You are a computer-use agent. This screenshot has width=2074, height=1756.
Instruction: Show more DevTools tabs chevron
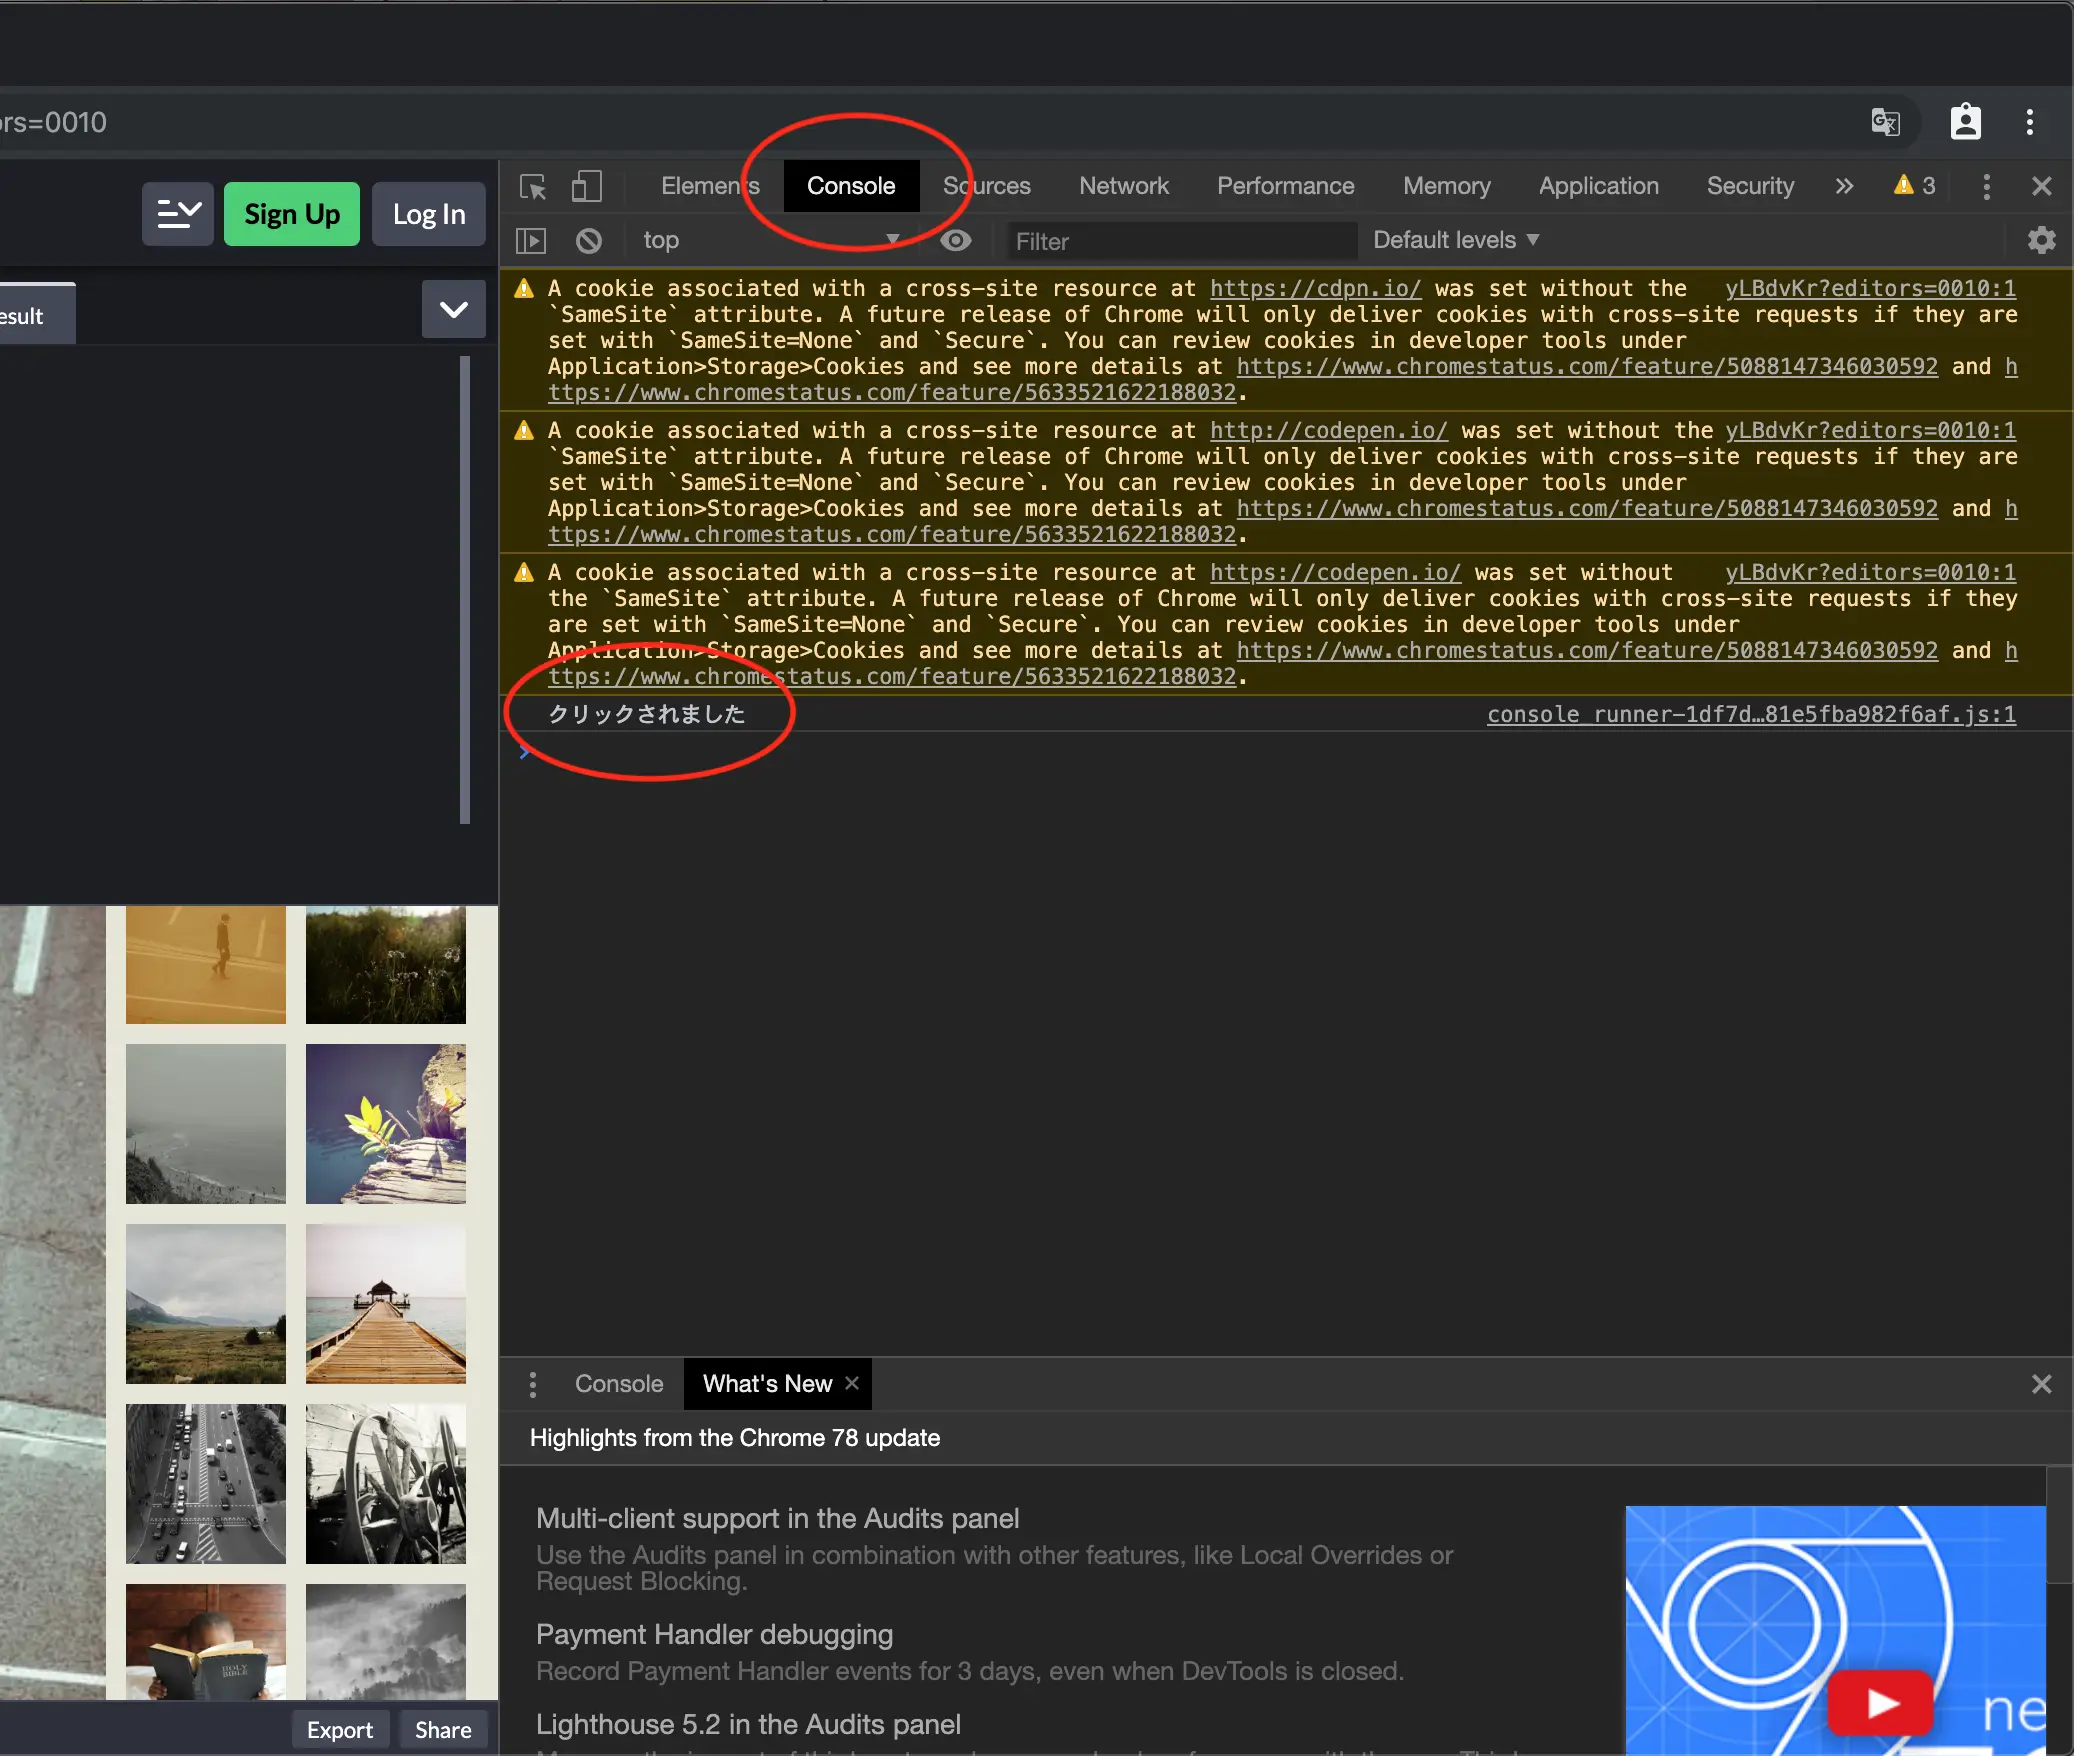(1844, 187)
